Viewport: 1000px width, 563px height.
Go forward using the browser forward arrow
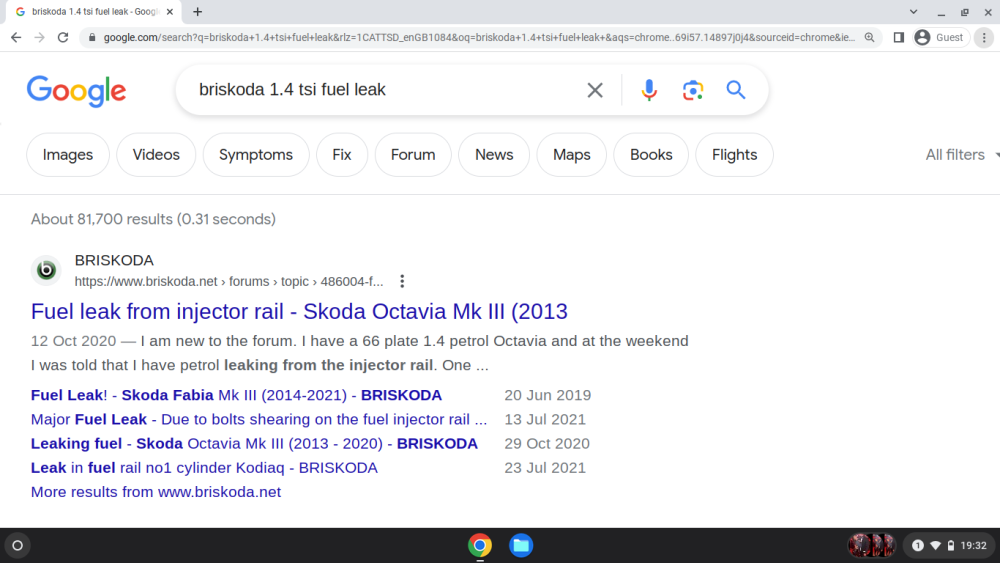point(40,38)
